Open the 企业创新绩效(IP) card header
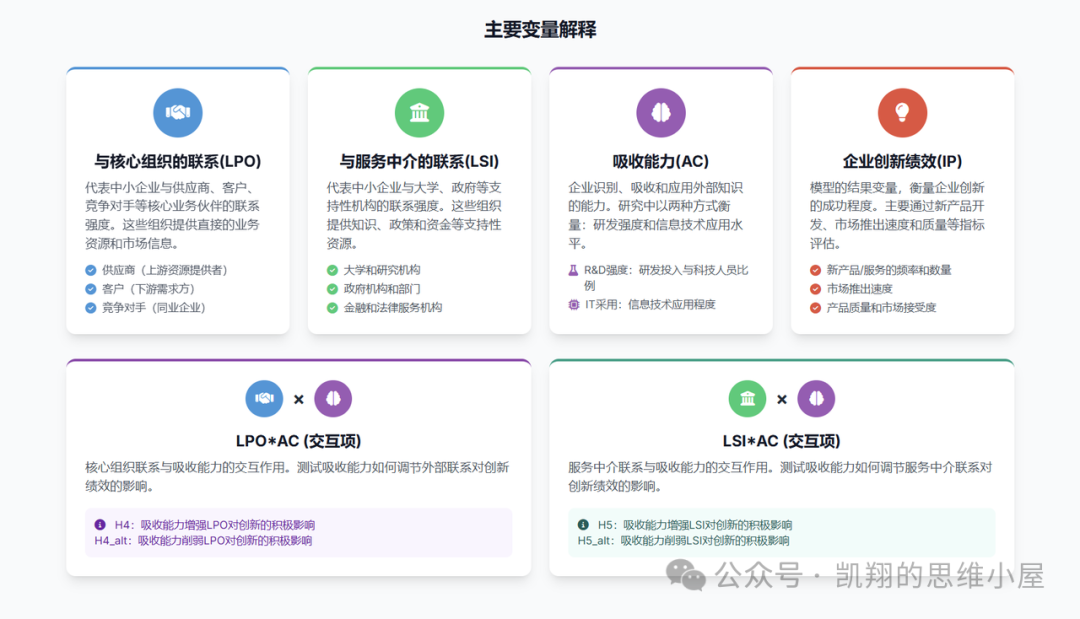Image resolution: width=1080 pixels, height=619 pixels. click(x=901, y=159)
